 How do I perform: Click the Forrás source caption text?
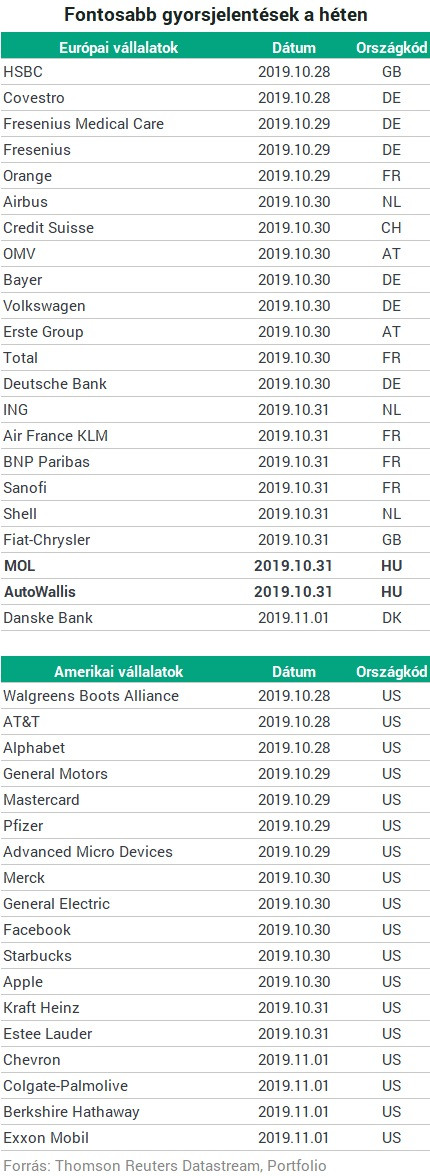(x=164, y=1165)
